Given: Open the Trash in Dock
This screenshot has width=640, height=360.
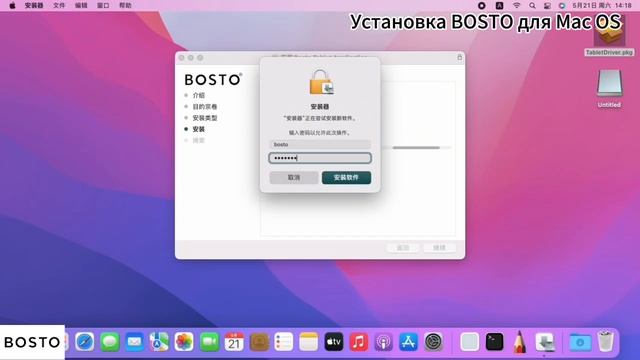Looking at the screenshot, I should (x=606, y=342).
